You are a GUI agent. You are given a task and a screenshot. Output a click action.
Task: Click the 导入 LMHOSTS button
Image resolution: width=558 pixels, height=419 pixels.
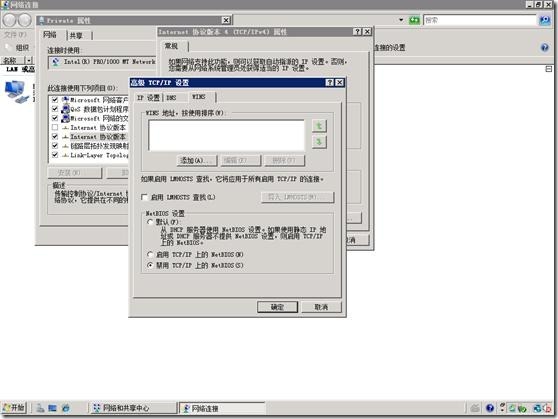[x=297, y=197]
